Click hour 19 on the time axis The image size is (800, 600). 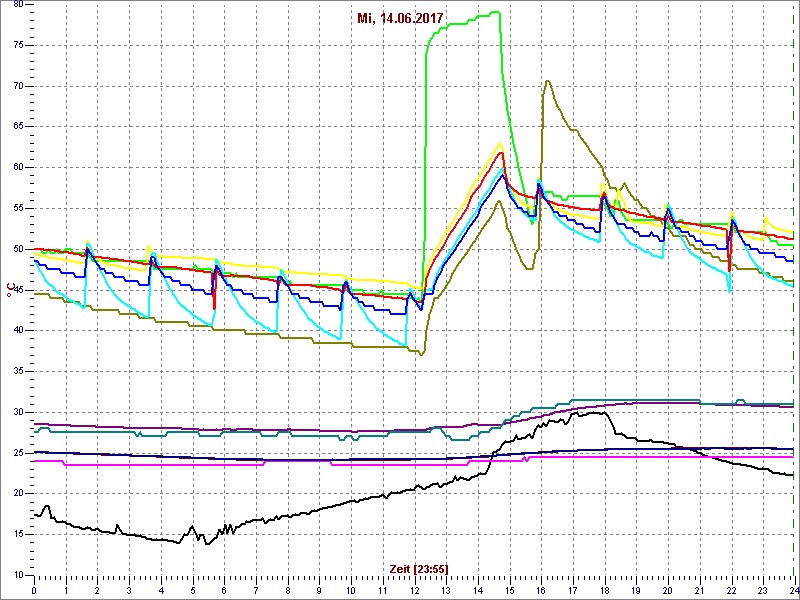click(x=636, y=590)
